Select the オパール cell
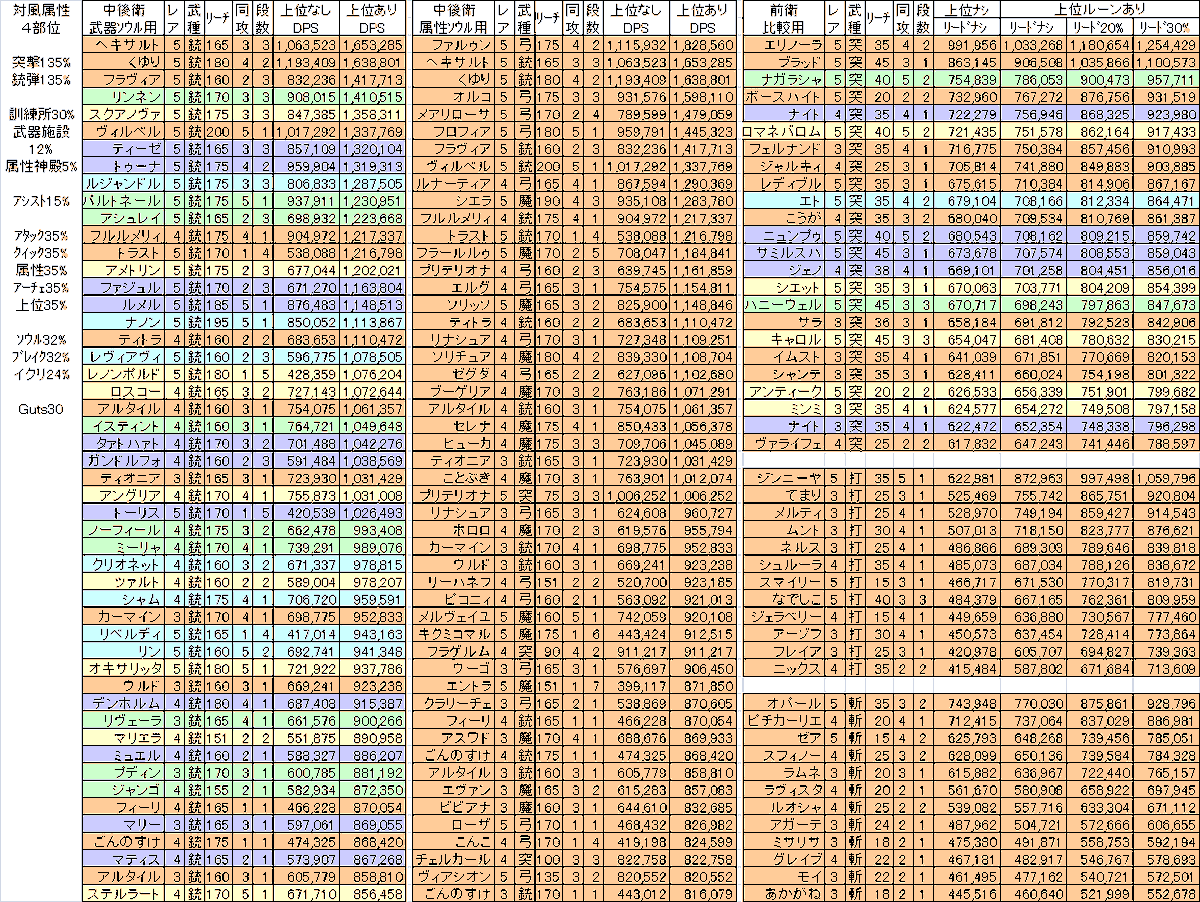 pyautogui.click(x=785, y=702)
